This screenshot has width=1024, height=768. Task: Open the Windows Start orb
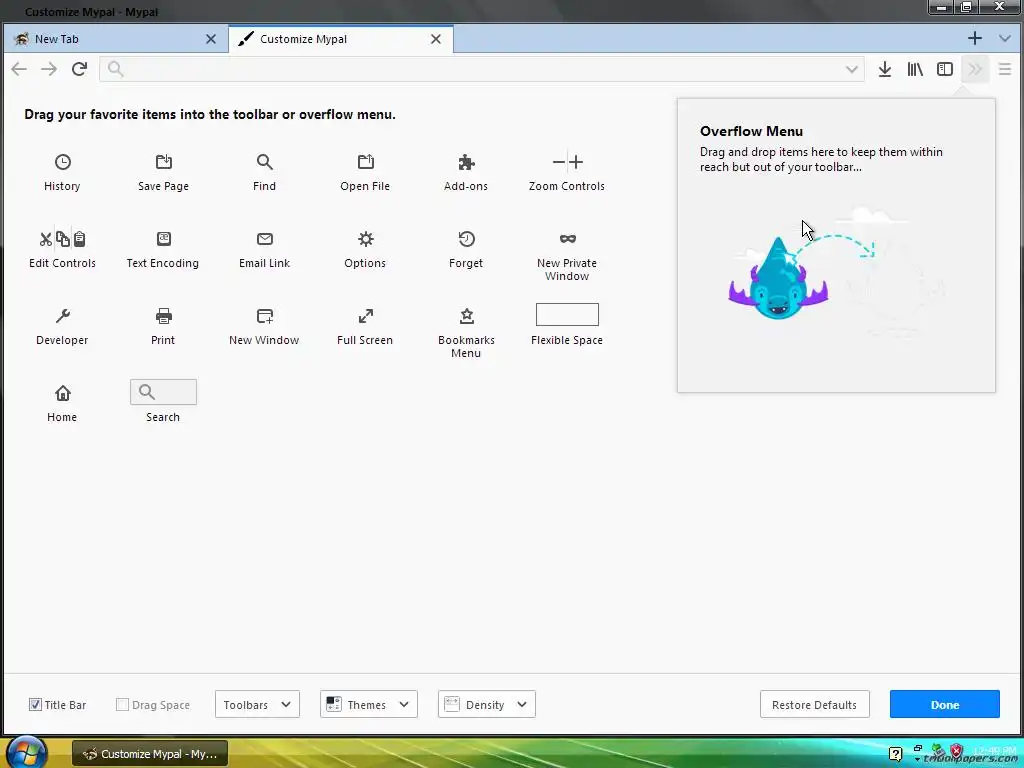click(x=26, y=752)
